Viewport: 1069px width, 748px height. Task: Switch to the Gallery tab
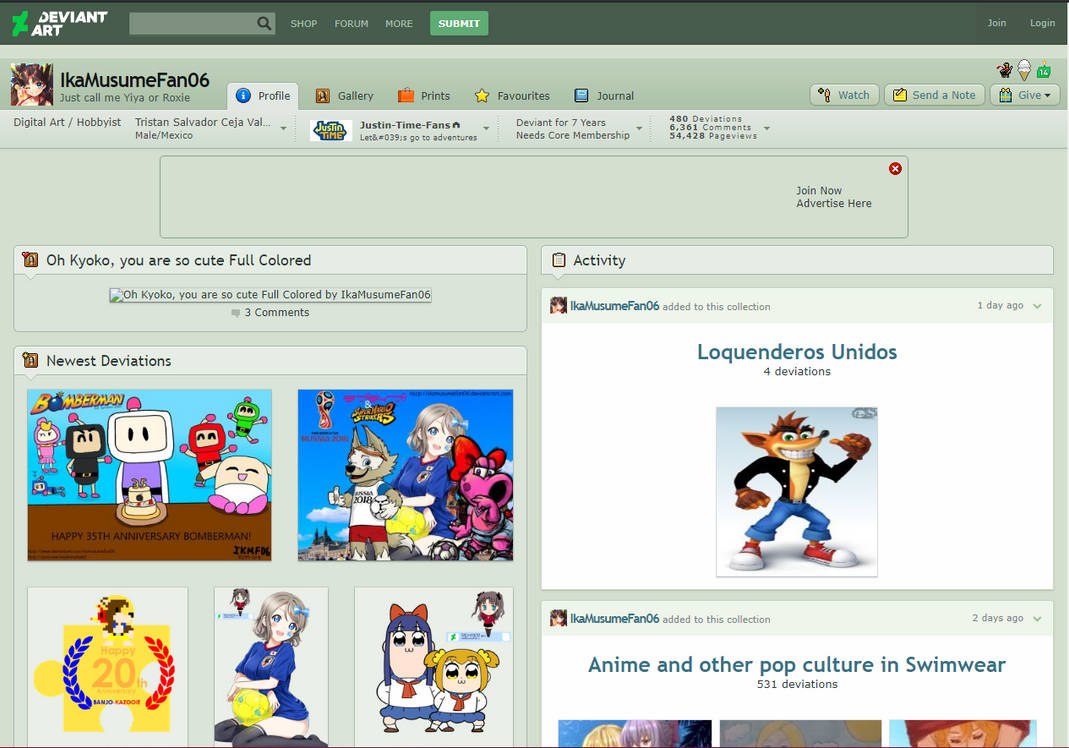coord(344,95)
